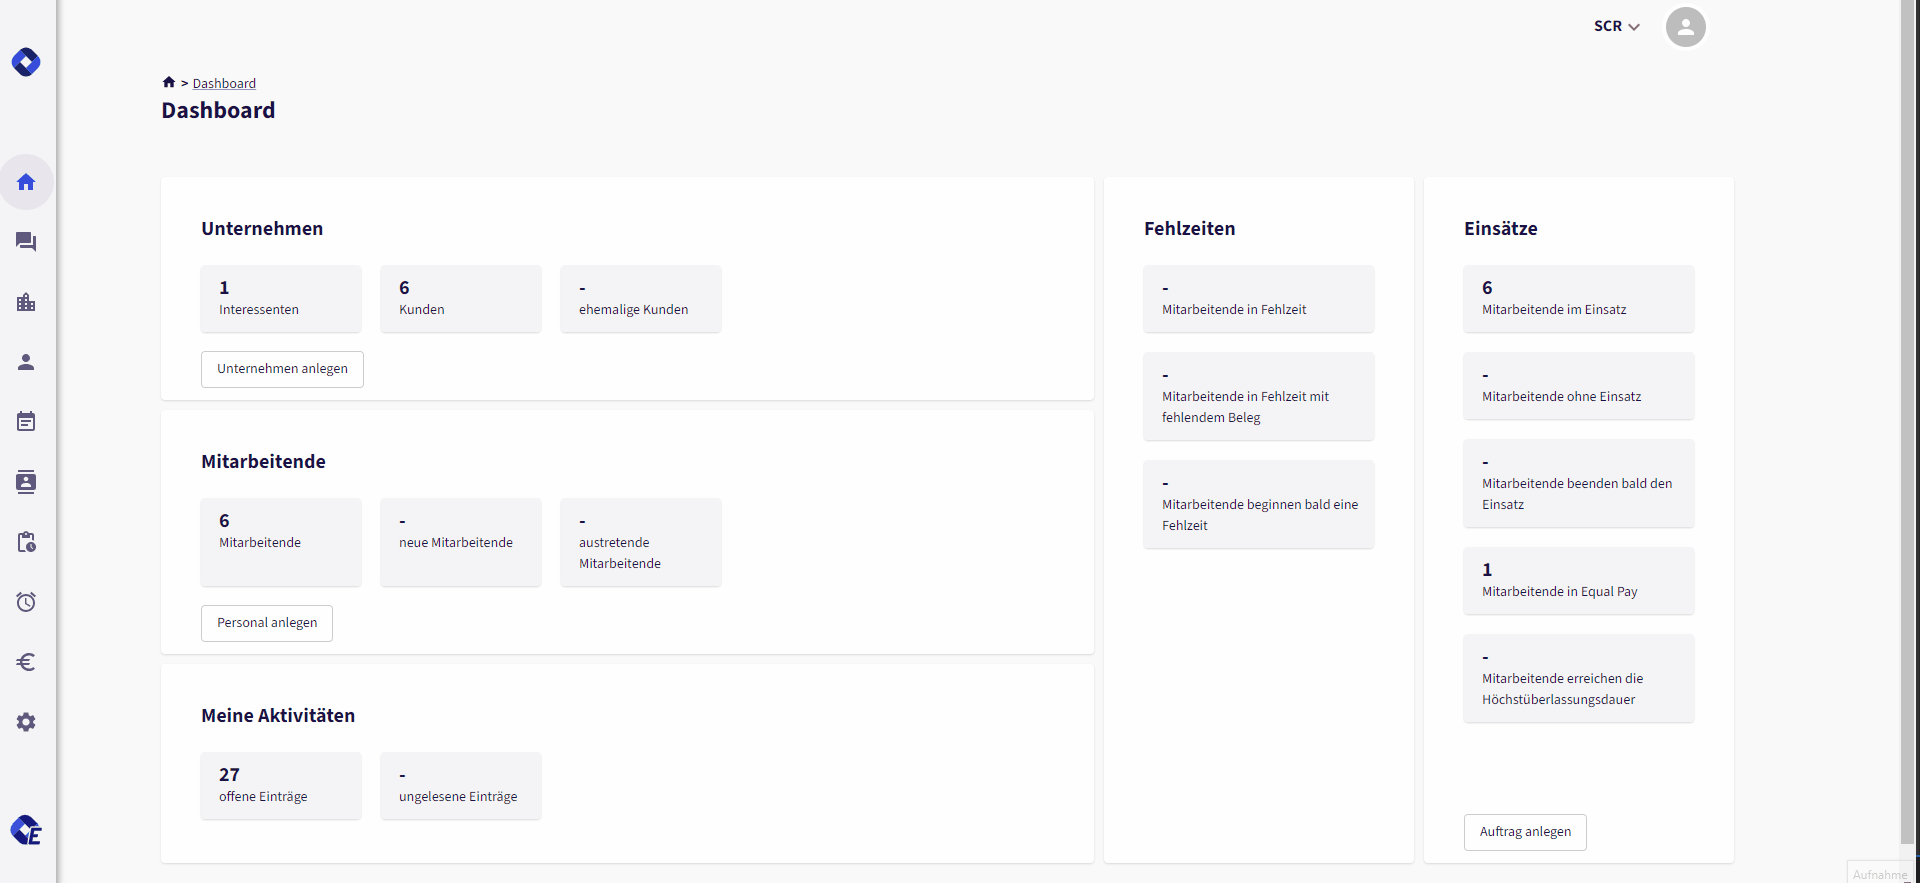Click Unternehmen anlegen button
The width and height of the screenshot is (1920, 883).
tap(282, 369)
